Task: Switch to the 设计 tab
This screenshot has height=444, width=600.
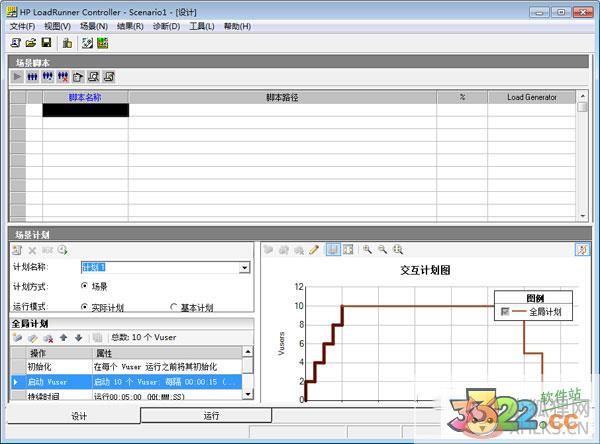Action: click(x=74, y=416)
